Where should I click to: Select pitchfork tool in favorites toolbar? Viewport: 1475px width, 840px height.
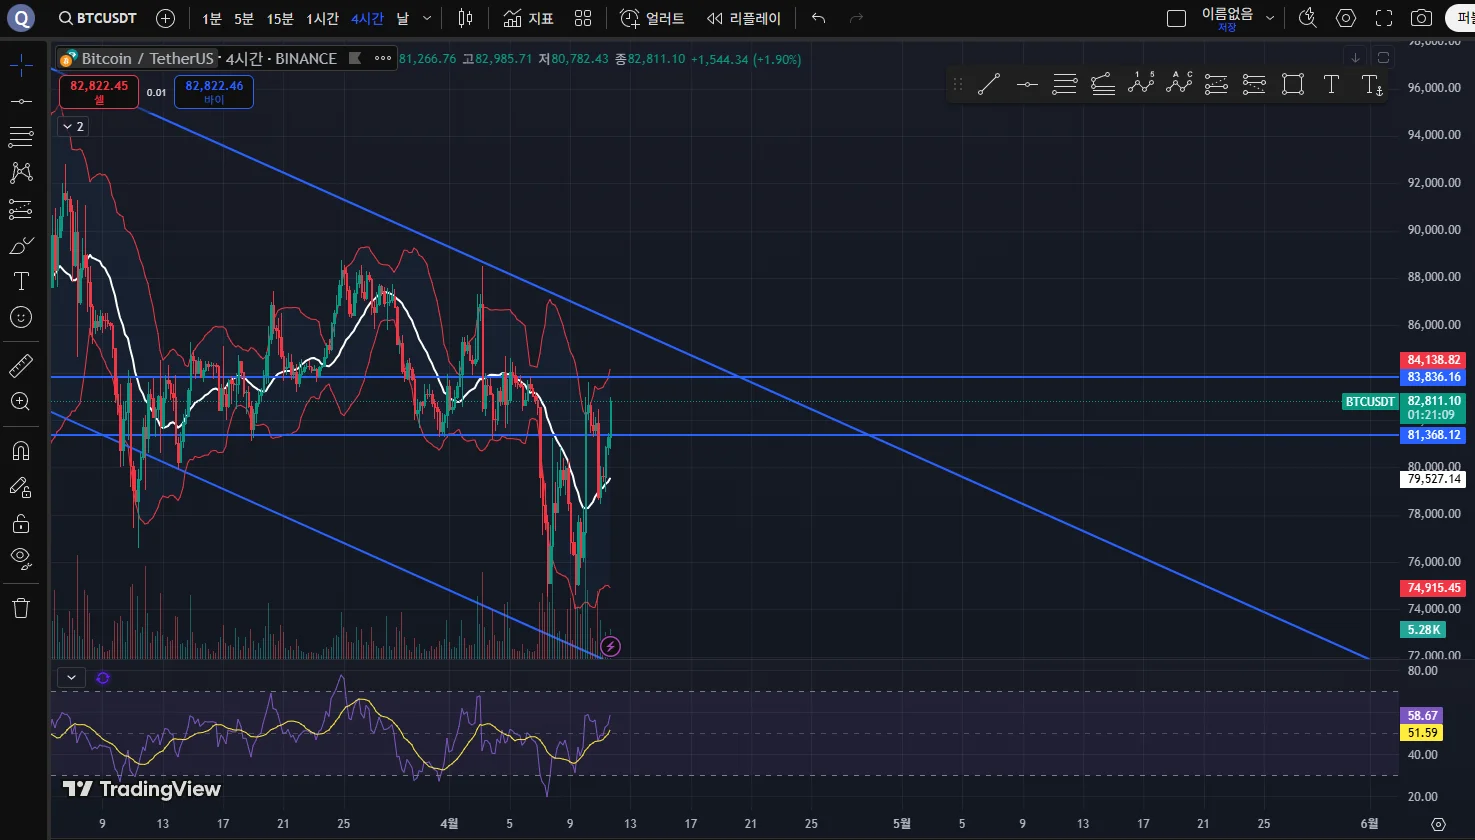[x=1103, y=85]
